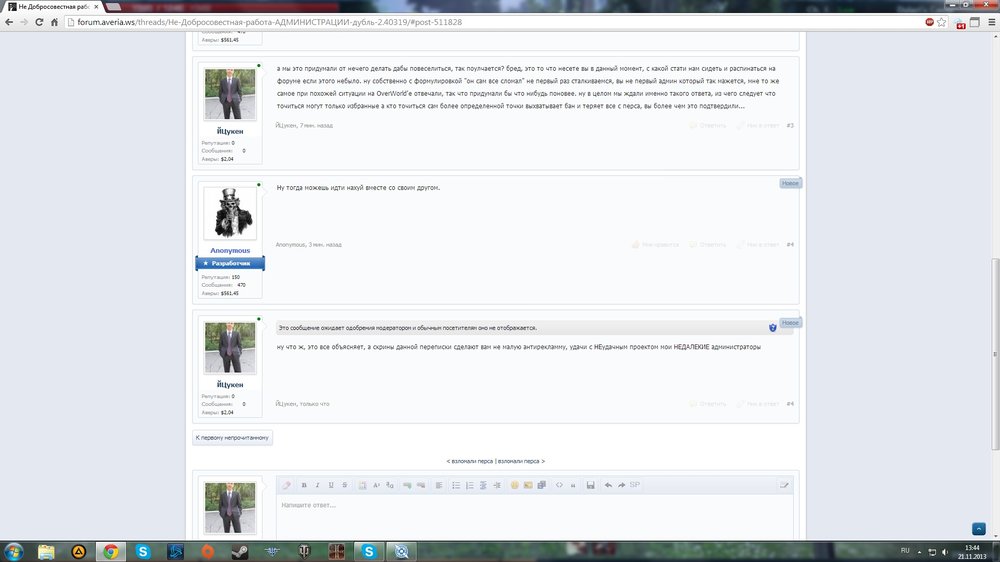The width and height of the screenshot is (1000, 562).
Task: Click the save draft floppy icon
Action: [591, 485]
